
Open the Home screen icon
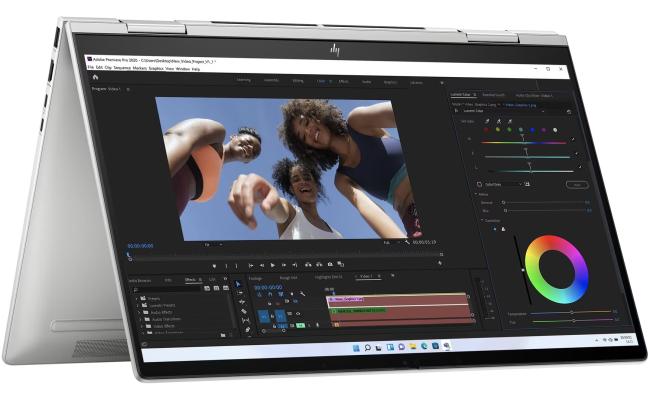coord(95,78)
